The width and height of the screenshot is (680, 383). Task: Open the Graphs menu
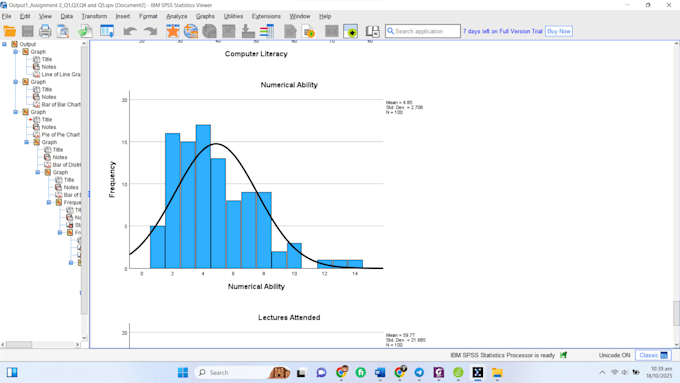tap(205, 16)
